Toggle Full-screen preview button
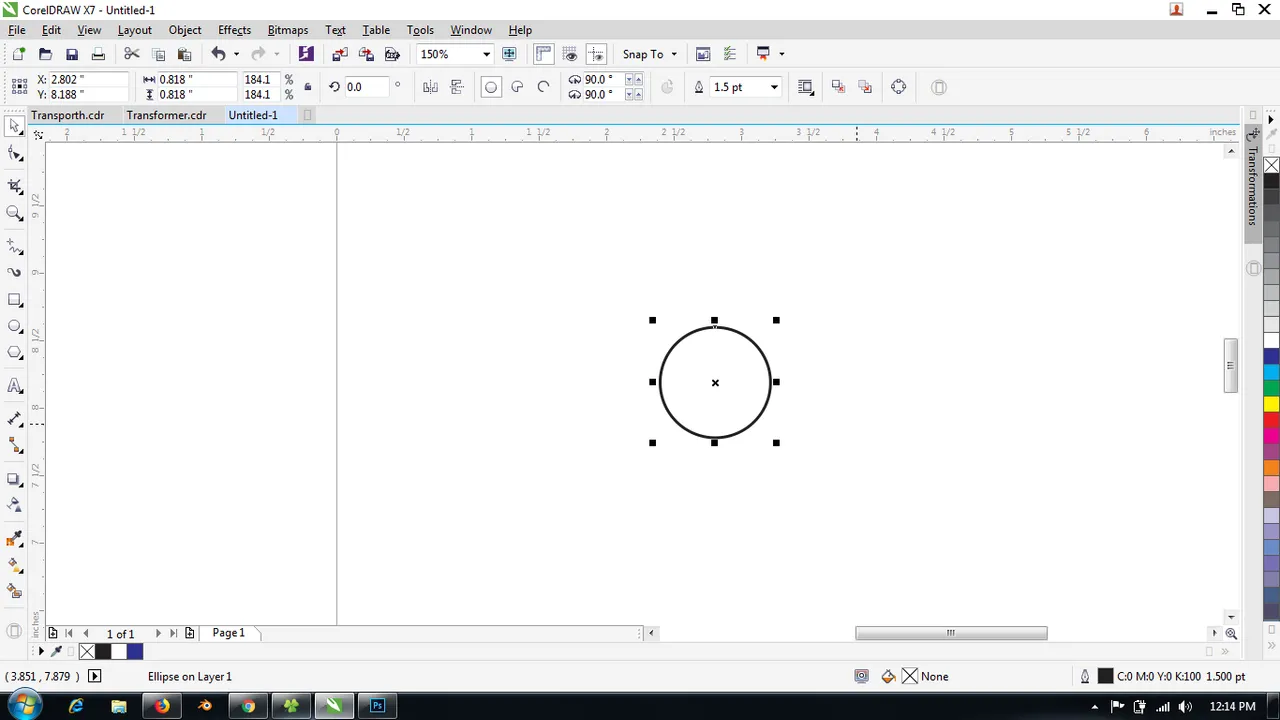The height and width of the screenshot is (720, 1280). coord(509,54)
